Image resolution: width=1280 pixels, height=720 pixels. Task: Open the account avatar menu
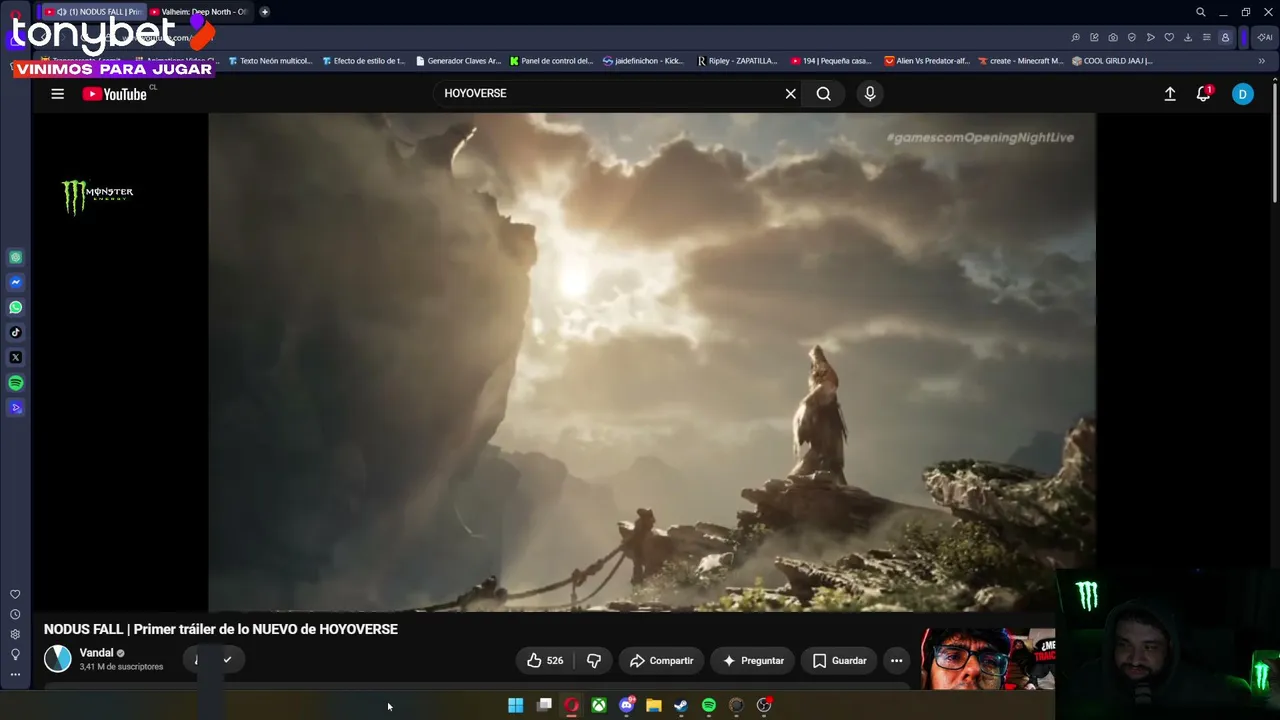[1242, 94]
